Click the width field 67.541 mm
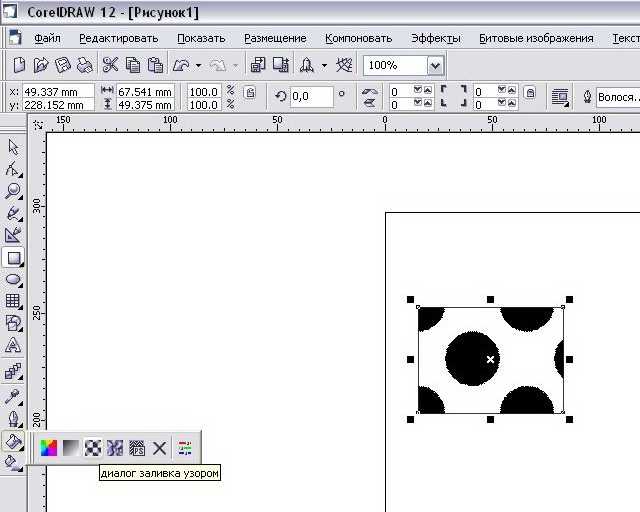Image resolution: width=640 pixels, height=512 pixels. click(145, 92)
